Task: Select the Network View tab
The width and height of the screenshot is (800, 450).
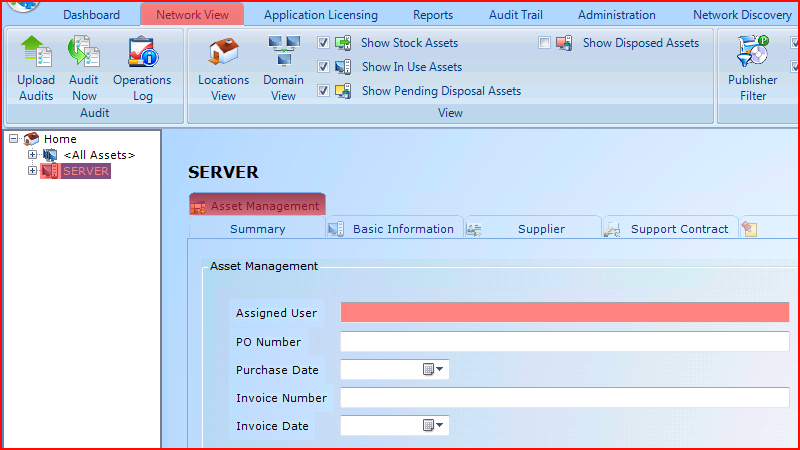Action: [192, 15]
